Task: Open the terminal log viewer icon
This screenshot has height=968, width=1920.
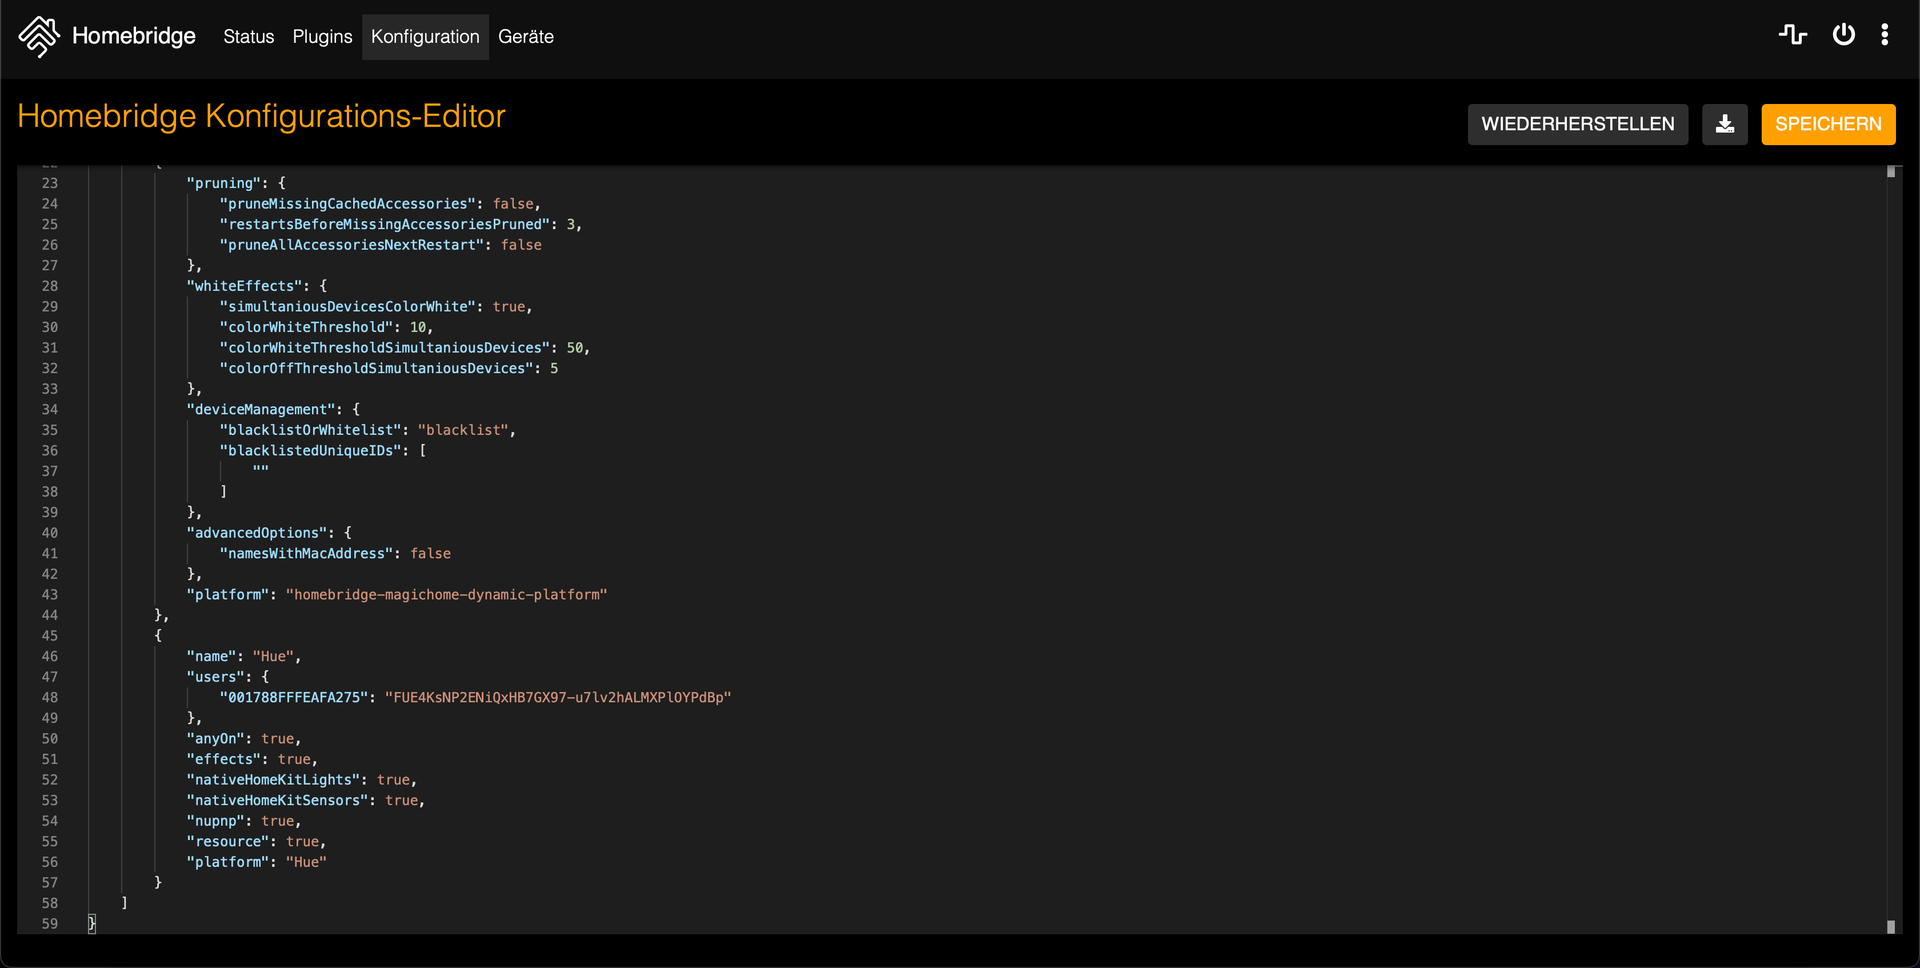Action: pyautogui.click(x=1792, y=35)
